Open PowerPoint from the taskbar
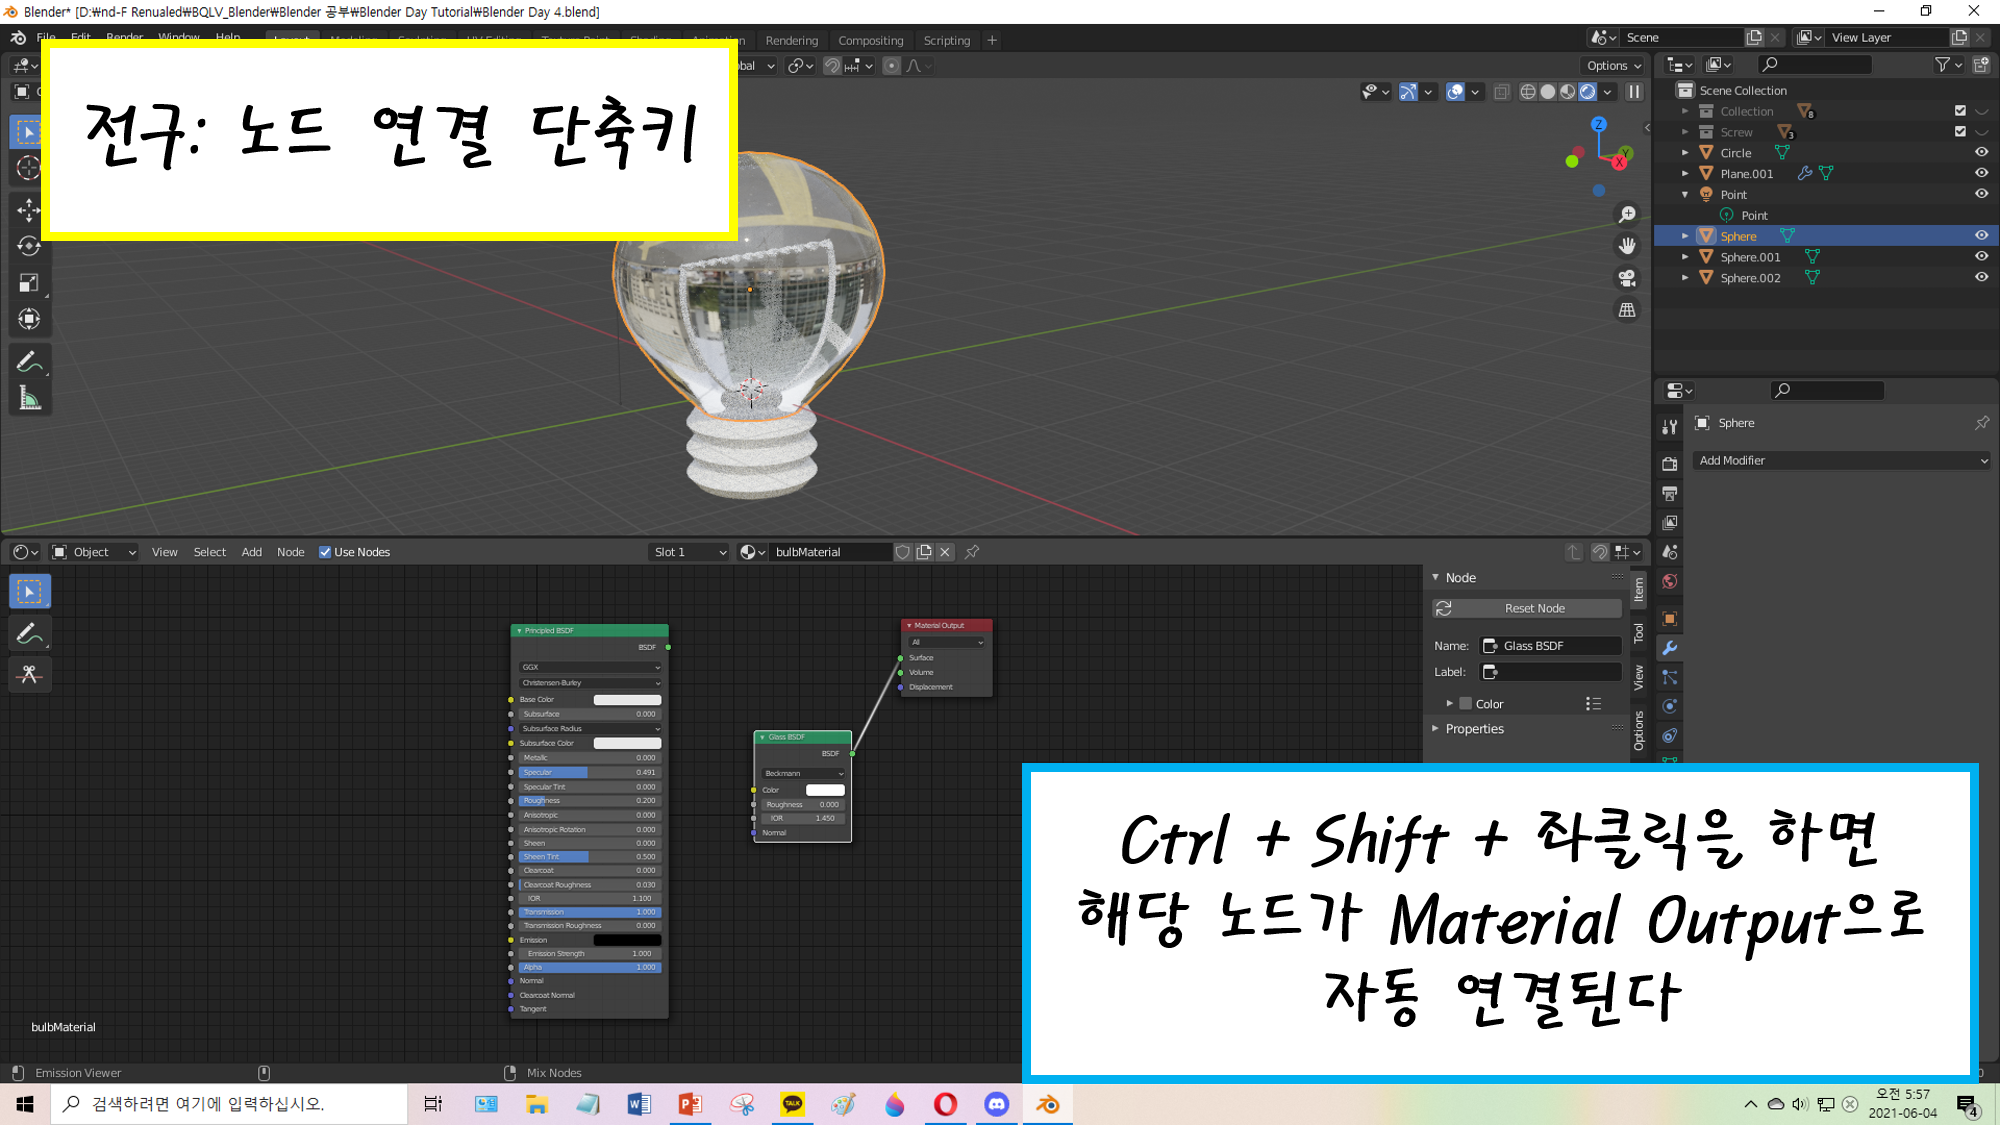This screenshot has width=2000, height=1125. point(690,1104)
